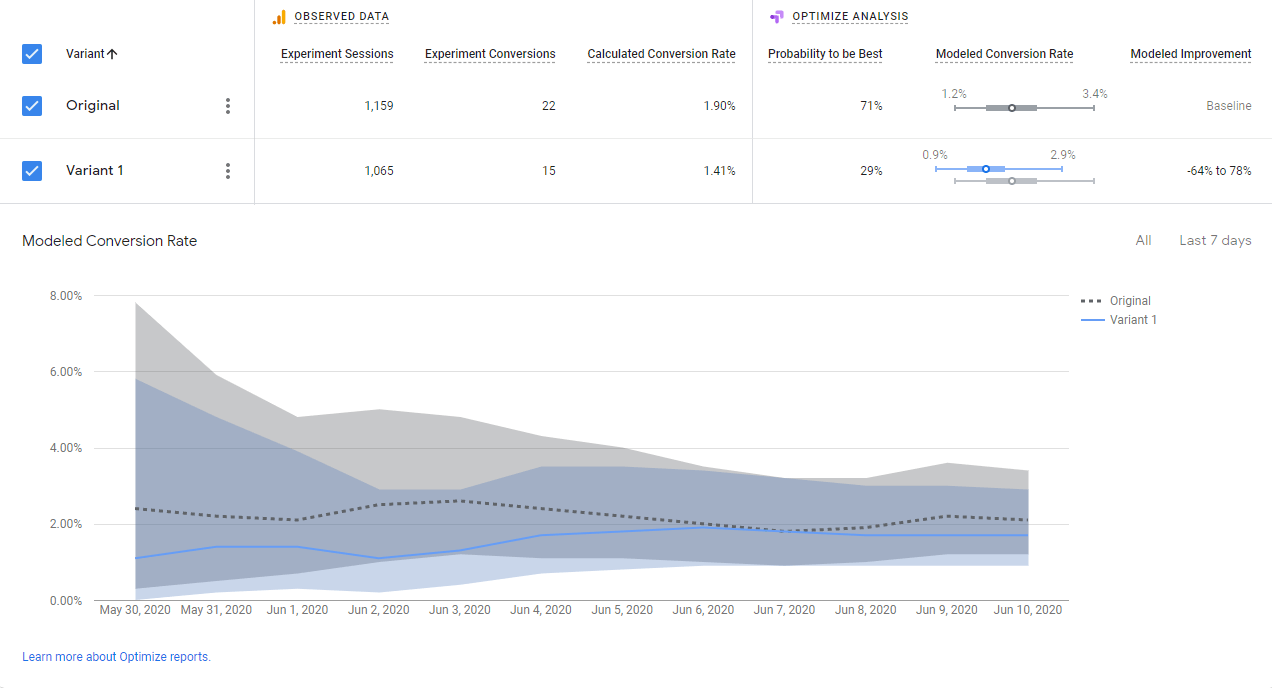Click the Experiment Sessions column header
Image resolution: width=1272 pixels, height=688 pixels.
337,54
